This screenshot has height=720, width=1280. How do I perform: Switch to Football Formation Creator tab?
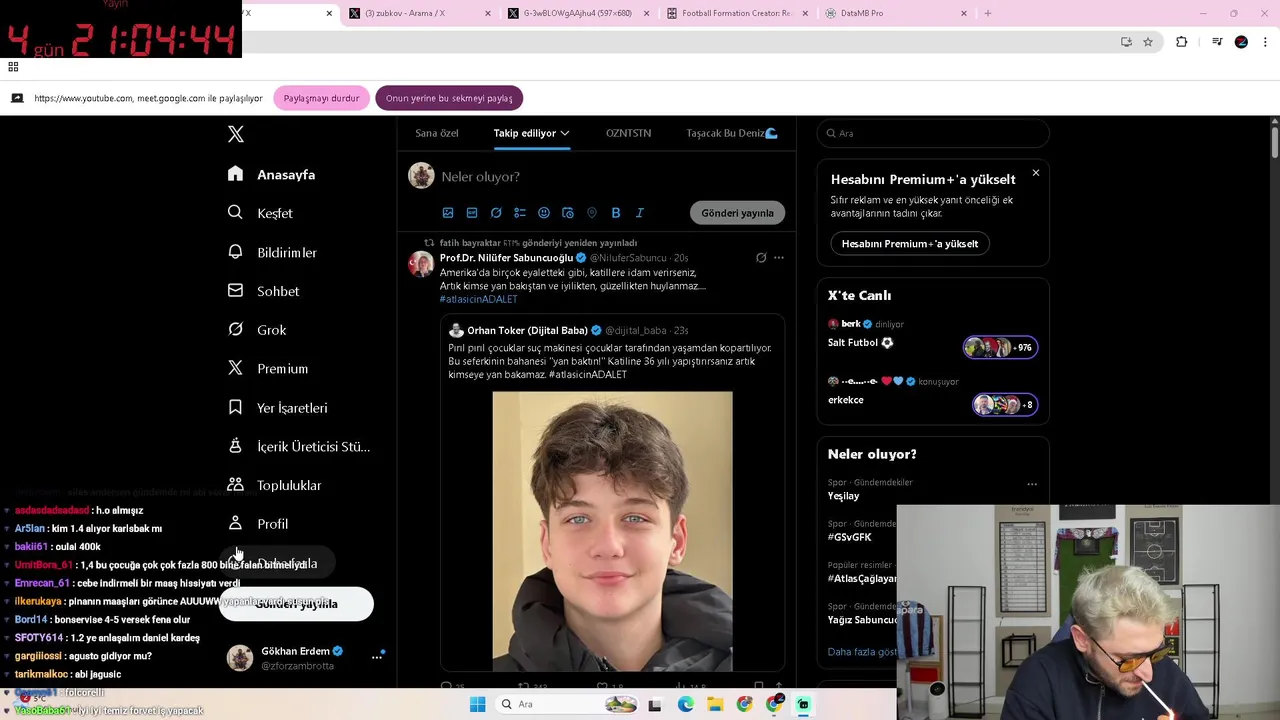[x=735, y=13]
